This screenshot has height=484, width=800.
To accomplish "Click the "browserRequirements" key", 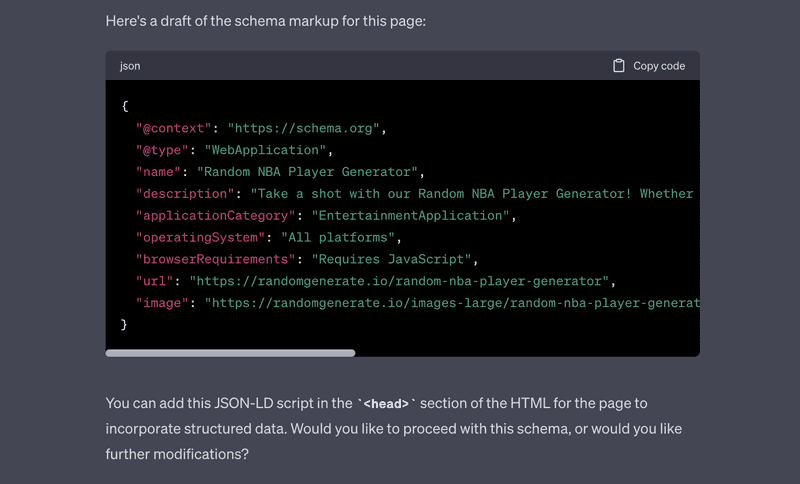I will [215, 260].
